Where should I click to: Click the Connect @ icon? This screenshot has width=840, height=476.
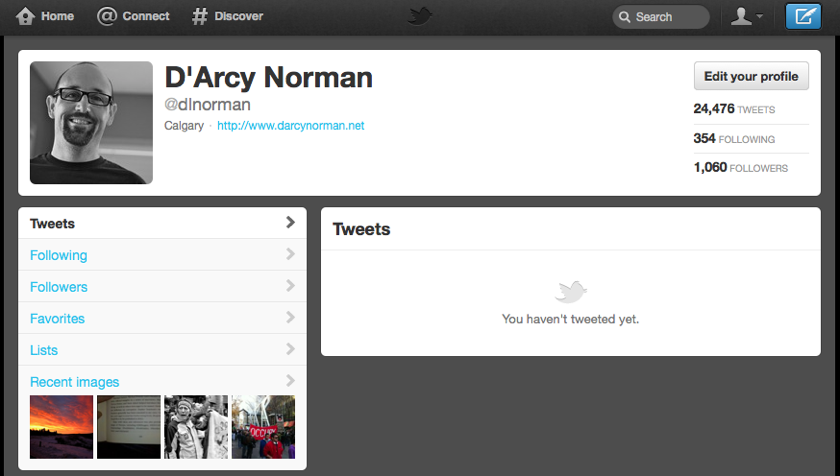click(x=107, y=16)
